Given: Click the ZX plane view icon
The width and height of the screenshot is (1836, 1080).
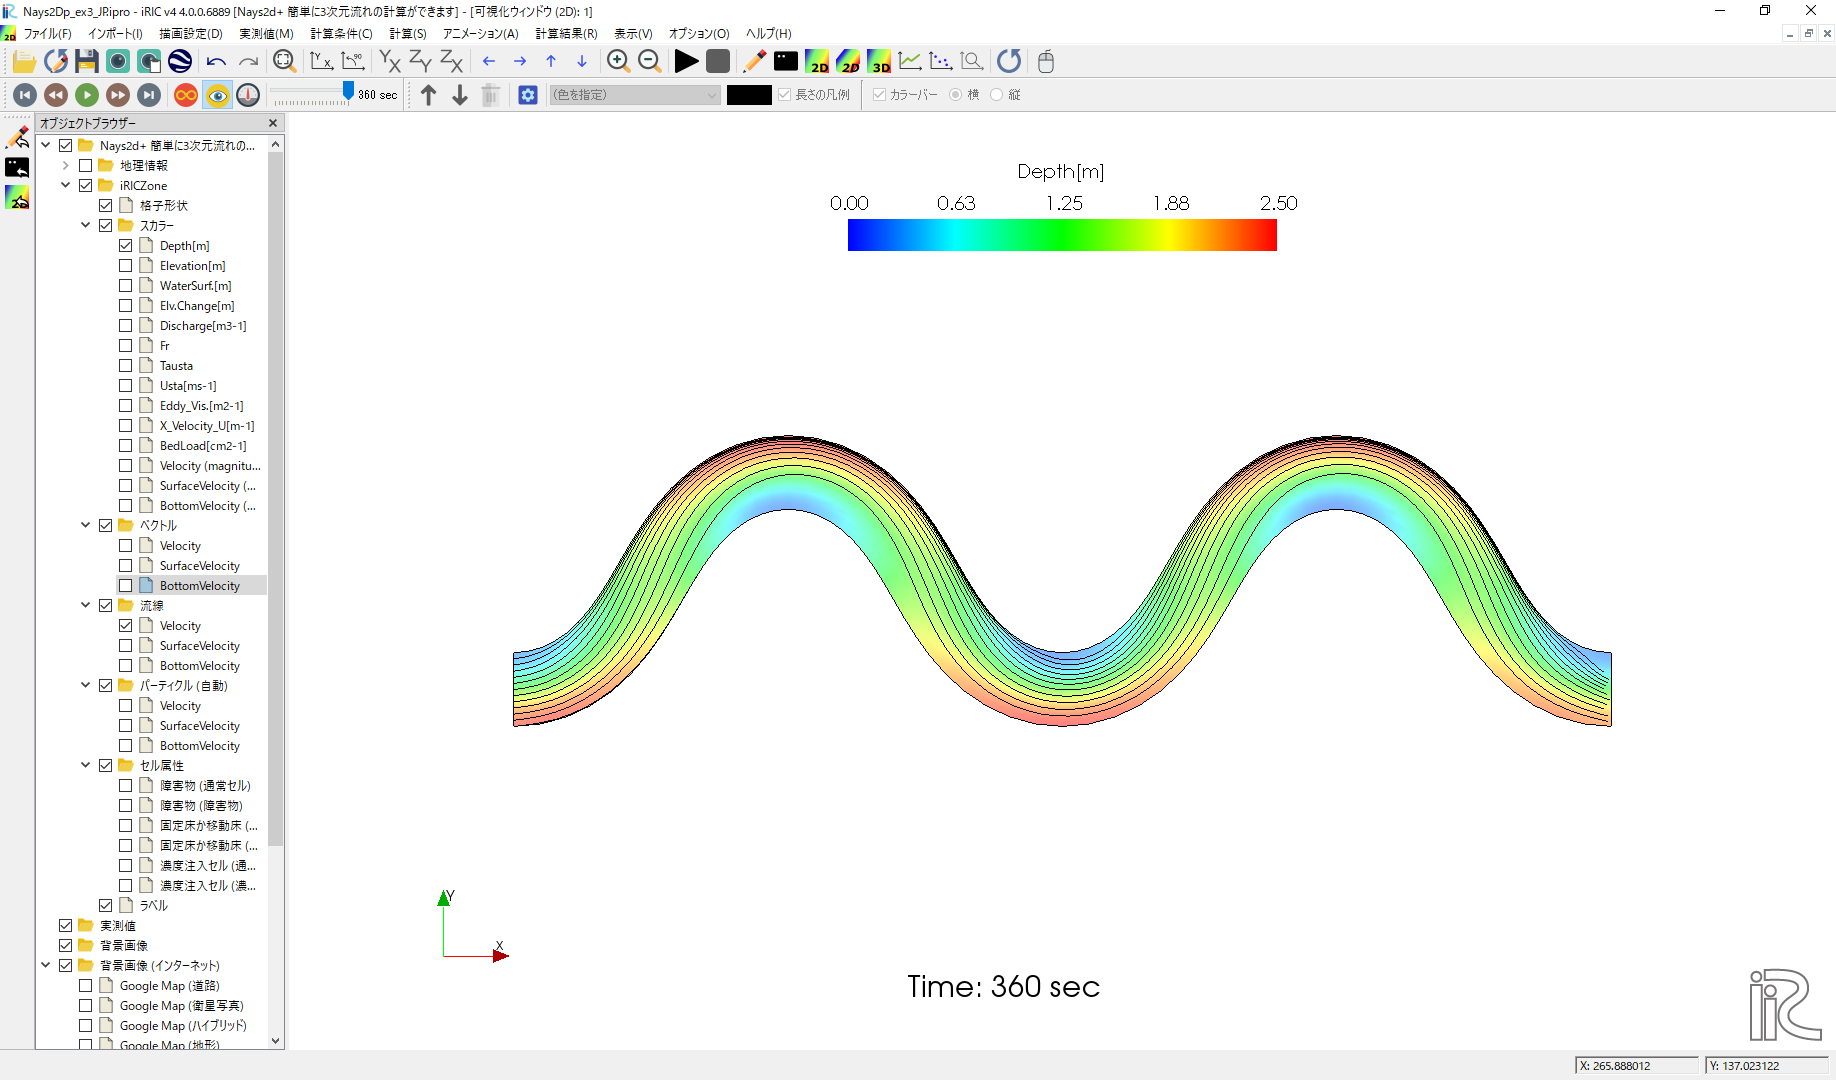Looking at the screenshot, I should 451,62.
